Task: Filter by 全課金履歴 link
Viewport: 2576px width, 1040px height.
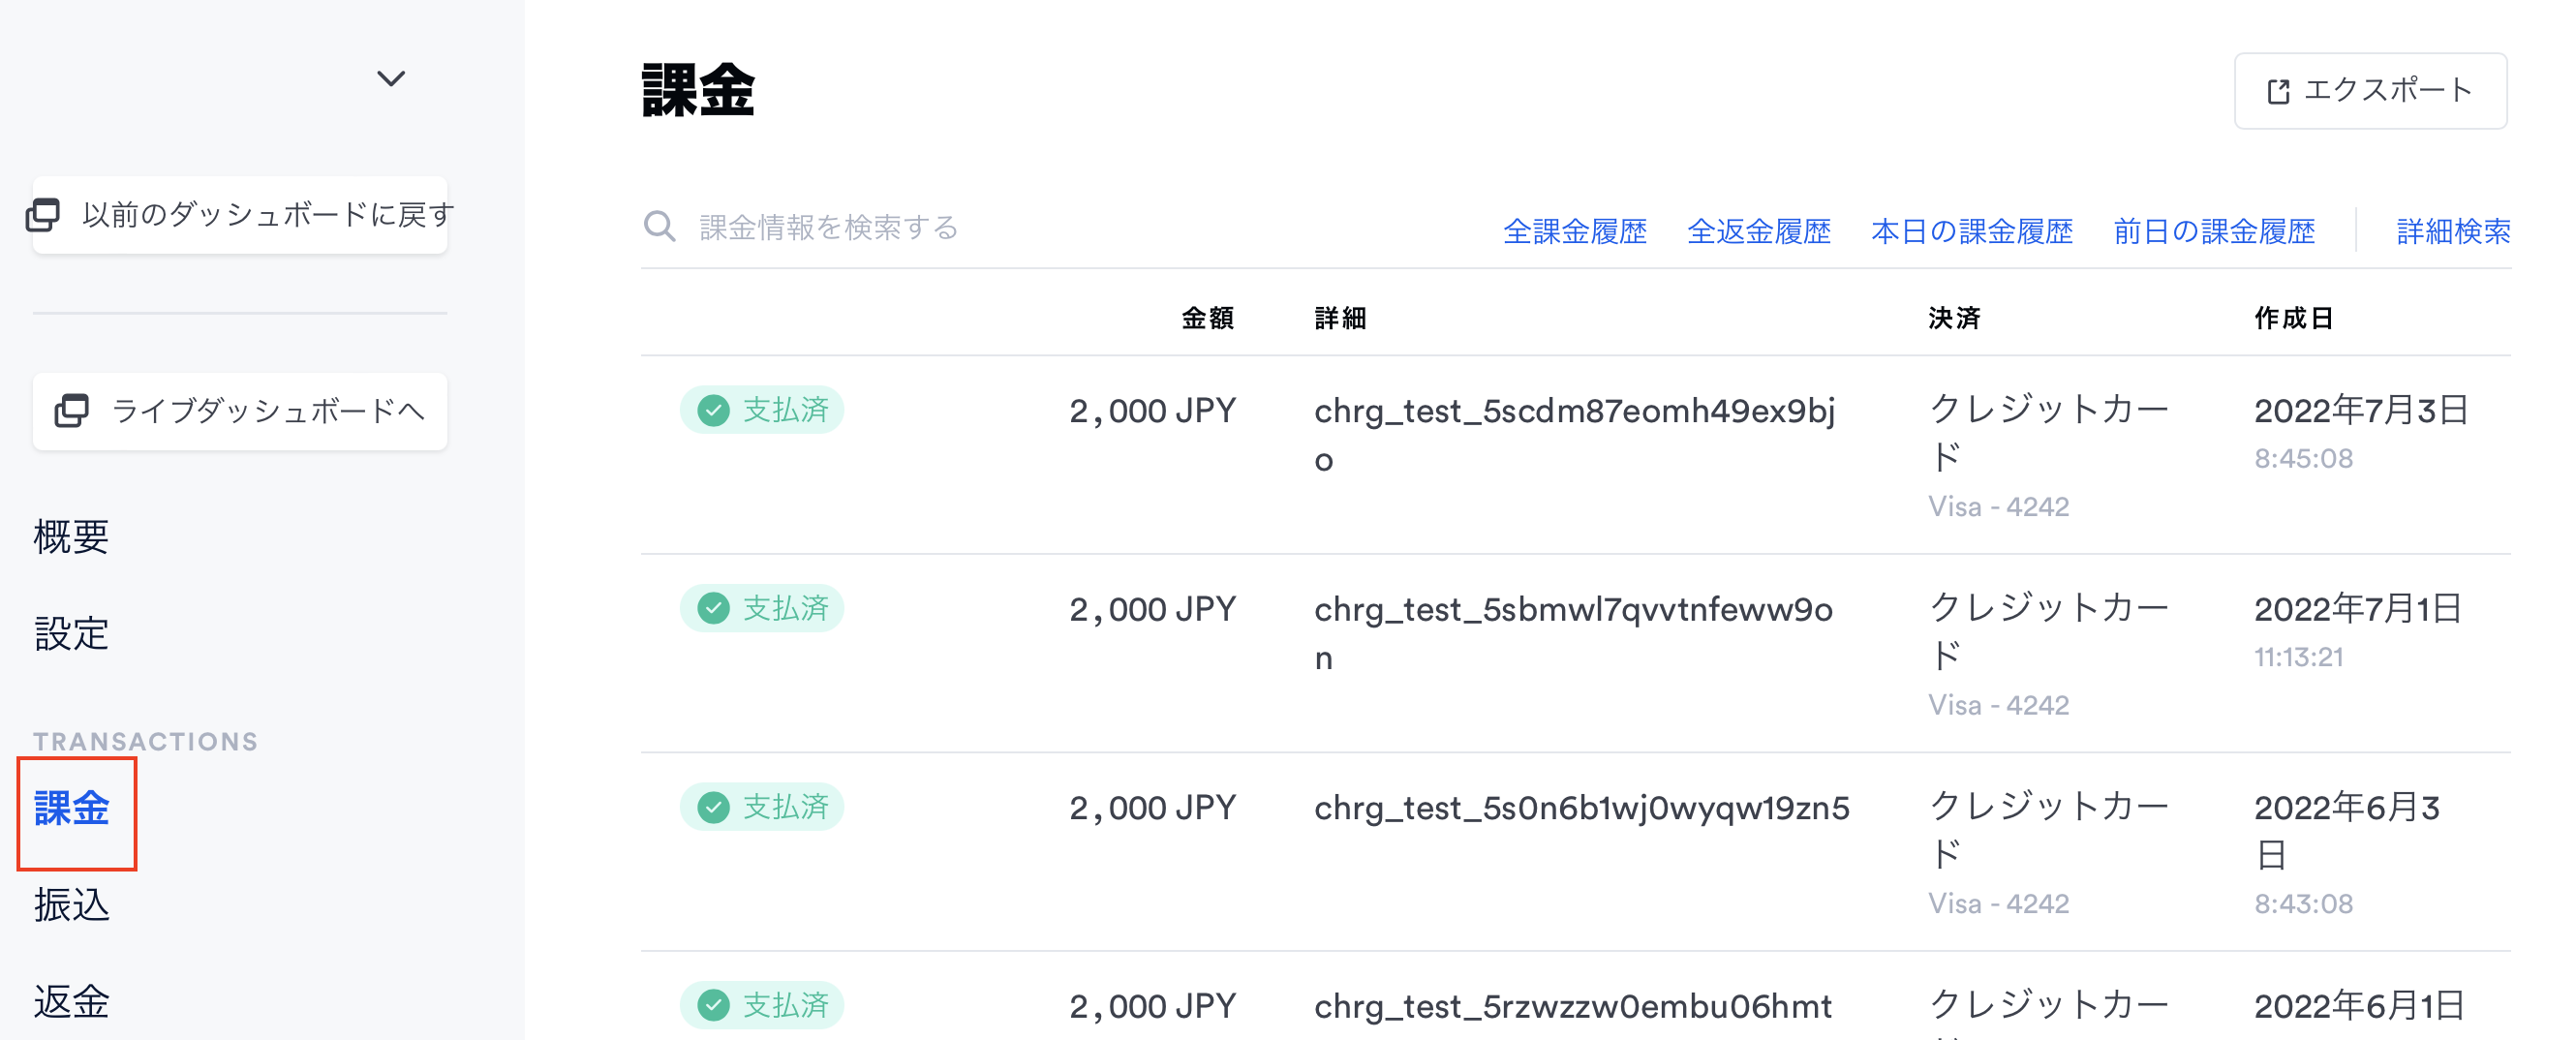Action: 1578,230
